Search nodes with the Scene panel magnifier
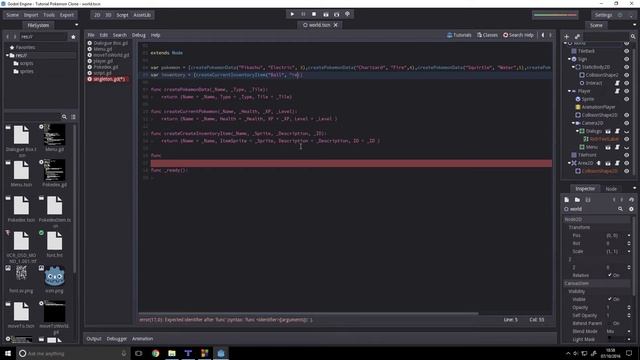Viewport: 640px width, 360px height. pos(633,37)
